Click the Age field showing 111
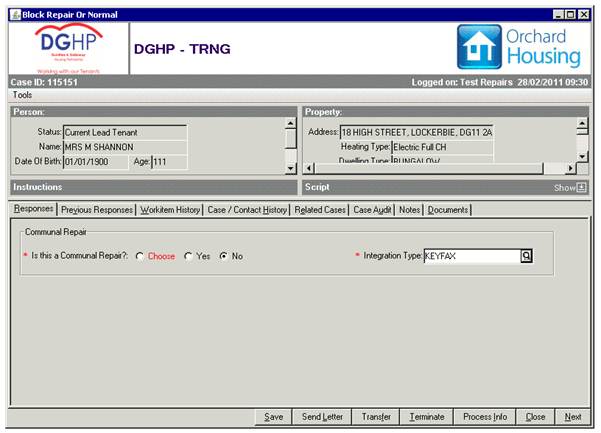Image resolution: width=601 pixels, height=433 pixels. pyautogui.click(x=169, y=162)
